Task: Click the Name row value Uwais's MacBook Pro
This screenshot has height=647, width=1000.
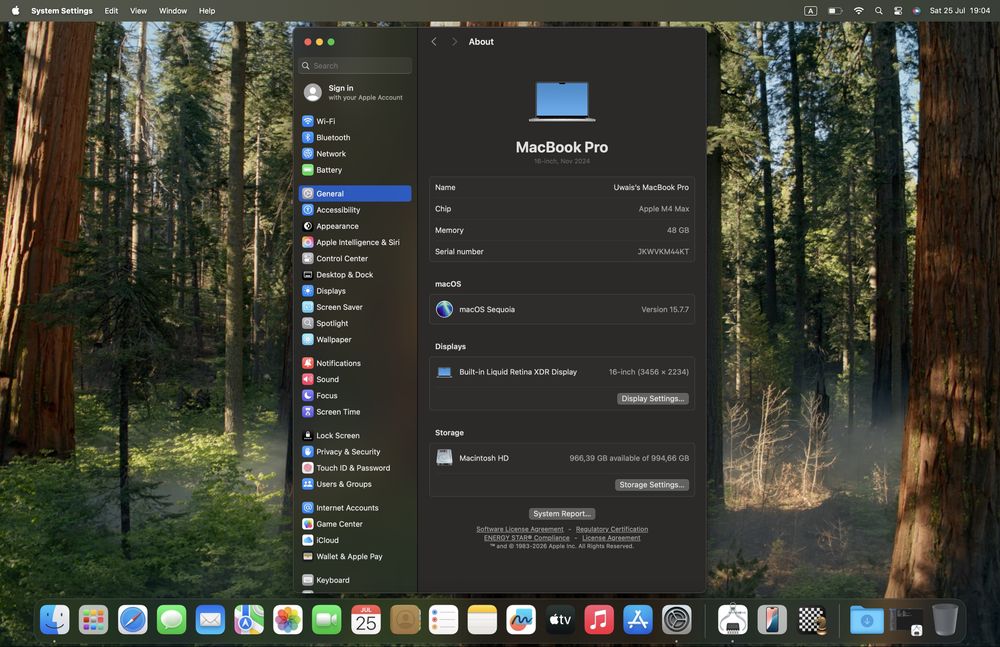Action: pyautogui.click(x=651, y=188)
